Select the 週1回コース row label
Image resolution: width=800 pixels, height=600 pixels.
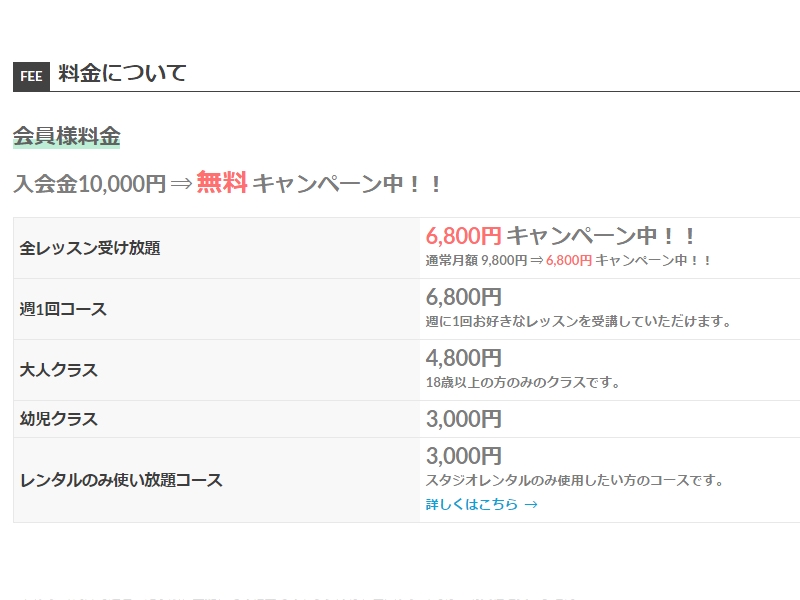click(63, 309)
